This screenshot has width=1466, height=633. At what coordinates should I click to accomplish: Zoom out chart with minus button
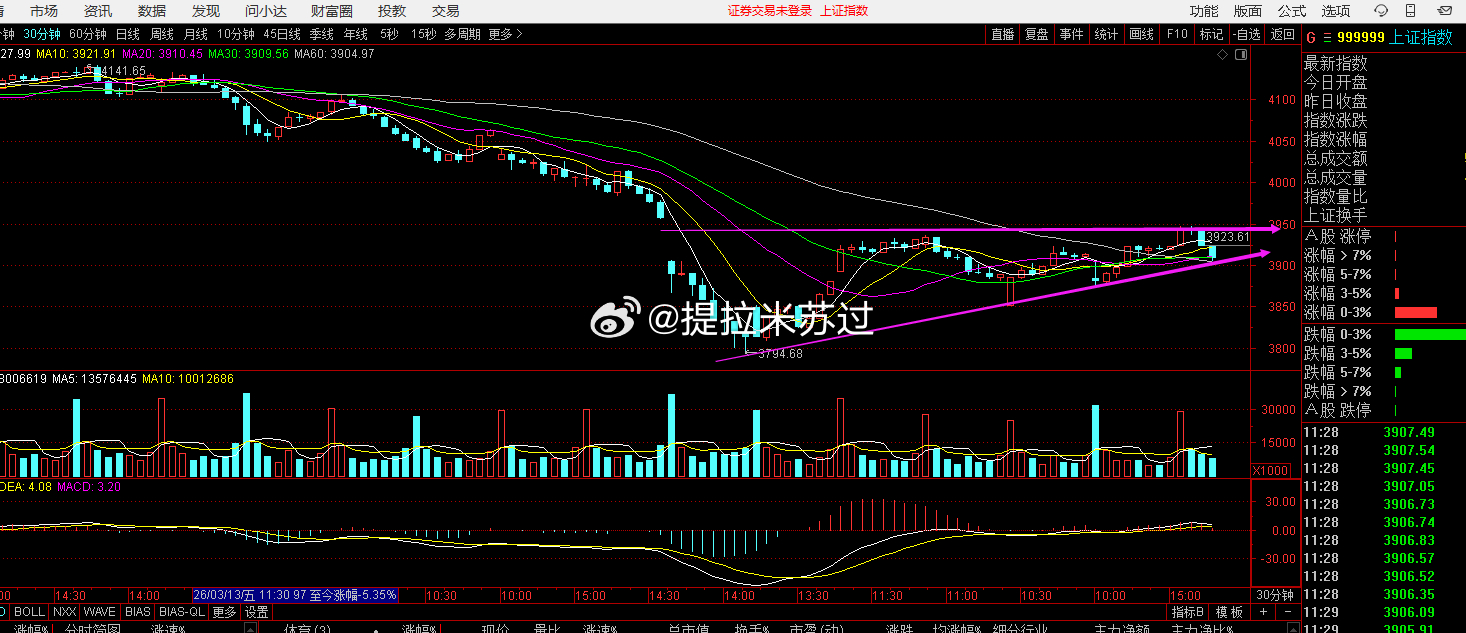pos(1288,611)
